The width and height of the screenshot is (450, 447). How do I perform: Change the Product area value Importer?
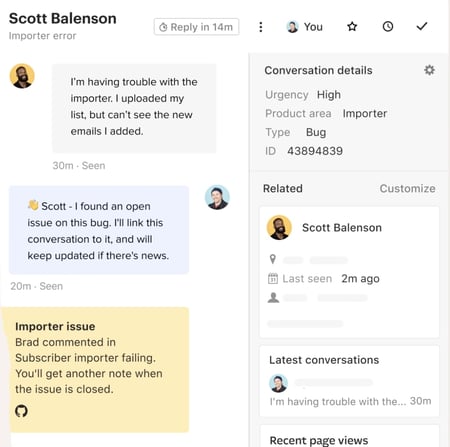coord(365,113)
